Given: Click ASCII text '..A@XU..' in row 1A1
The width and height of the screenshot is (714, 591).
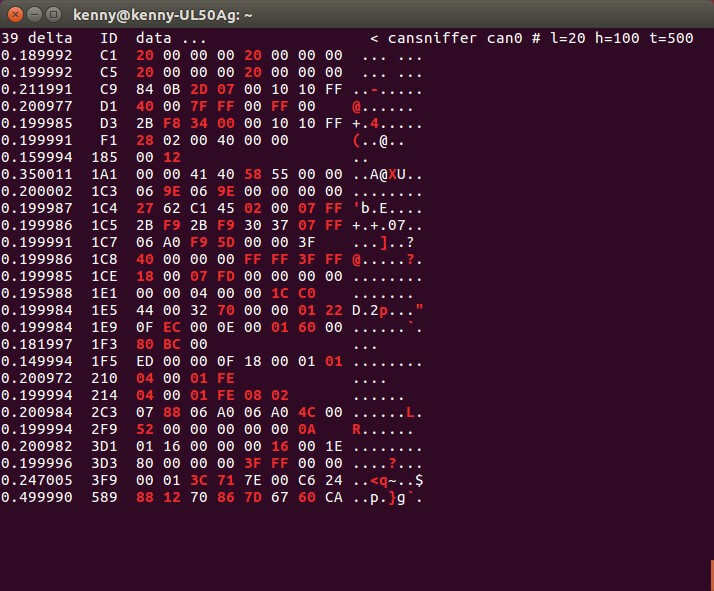Looking at the screenshot, I should 388,174.
